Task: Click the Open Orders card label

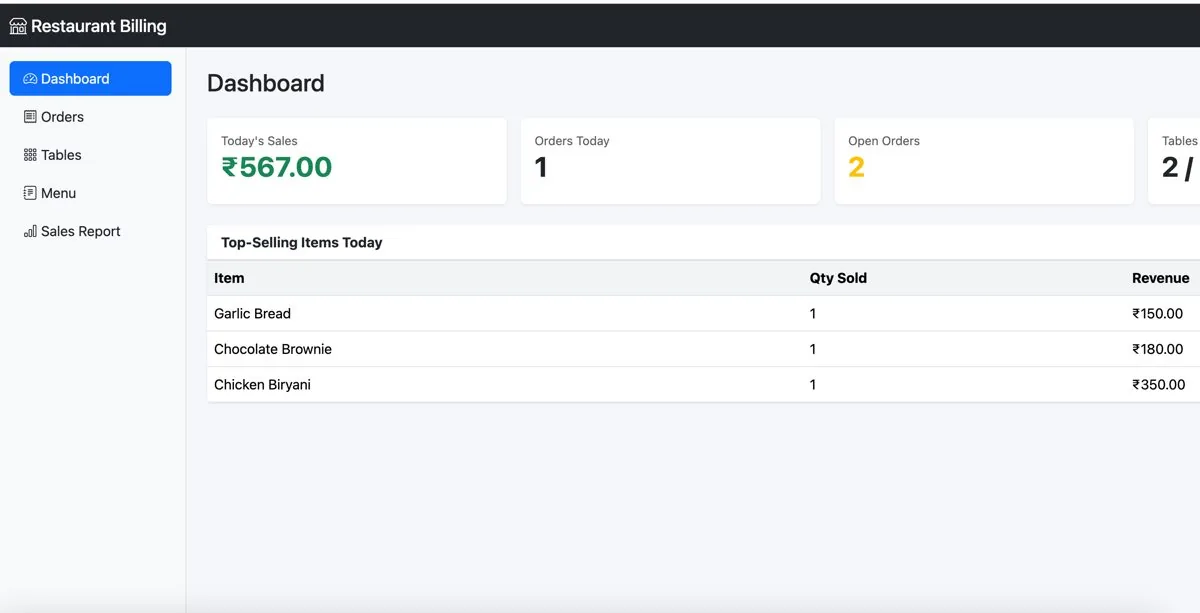Action: [x=884, y=141]
